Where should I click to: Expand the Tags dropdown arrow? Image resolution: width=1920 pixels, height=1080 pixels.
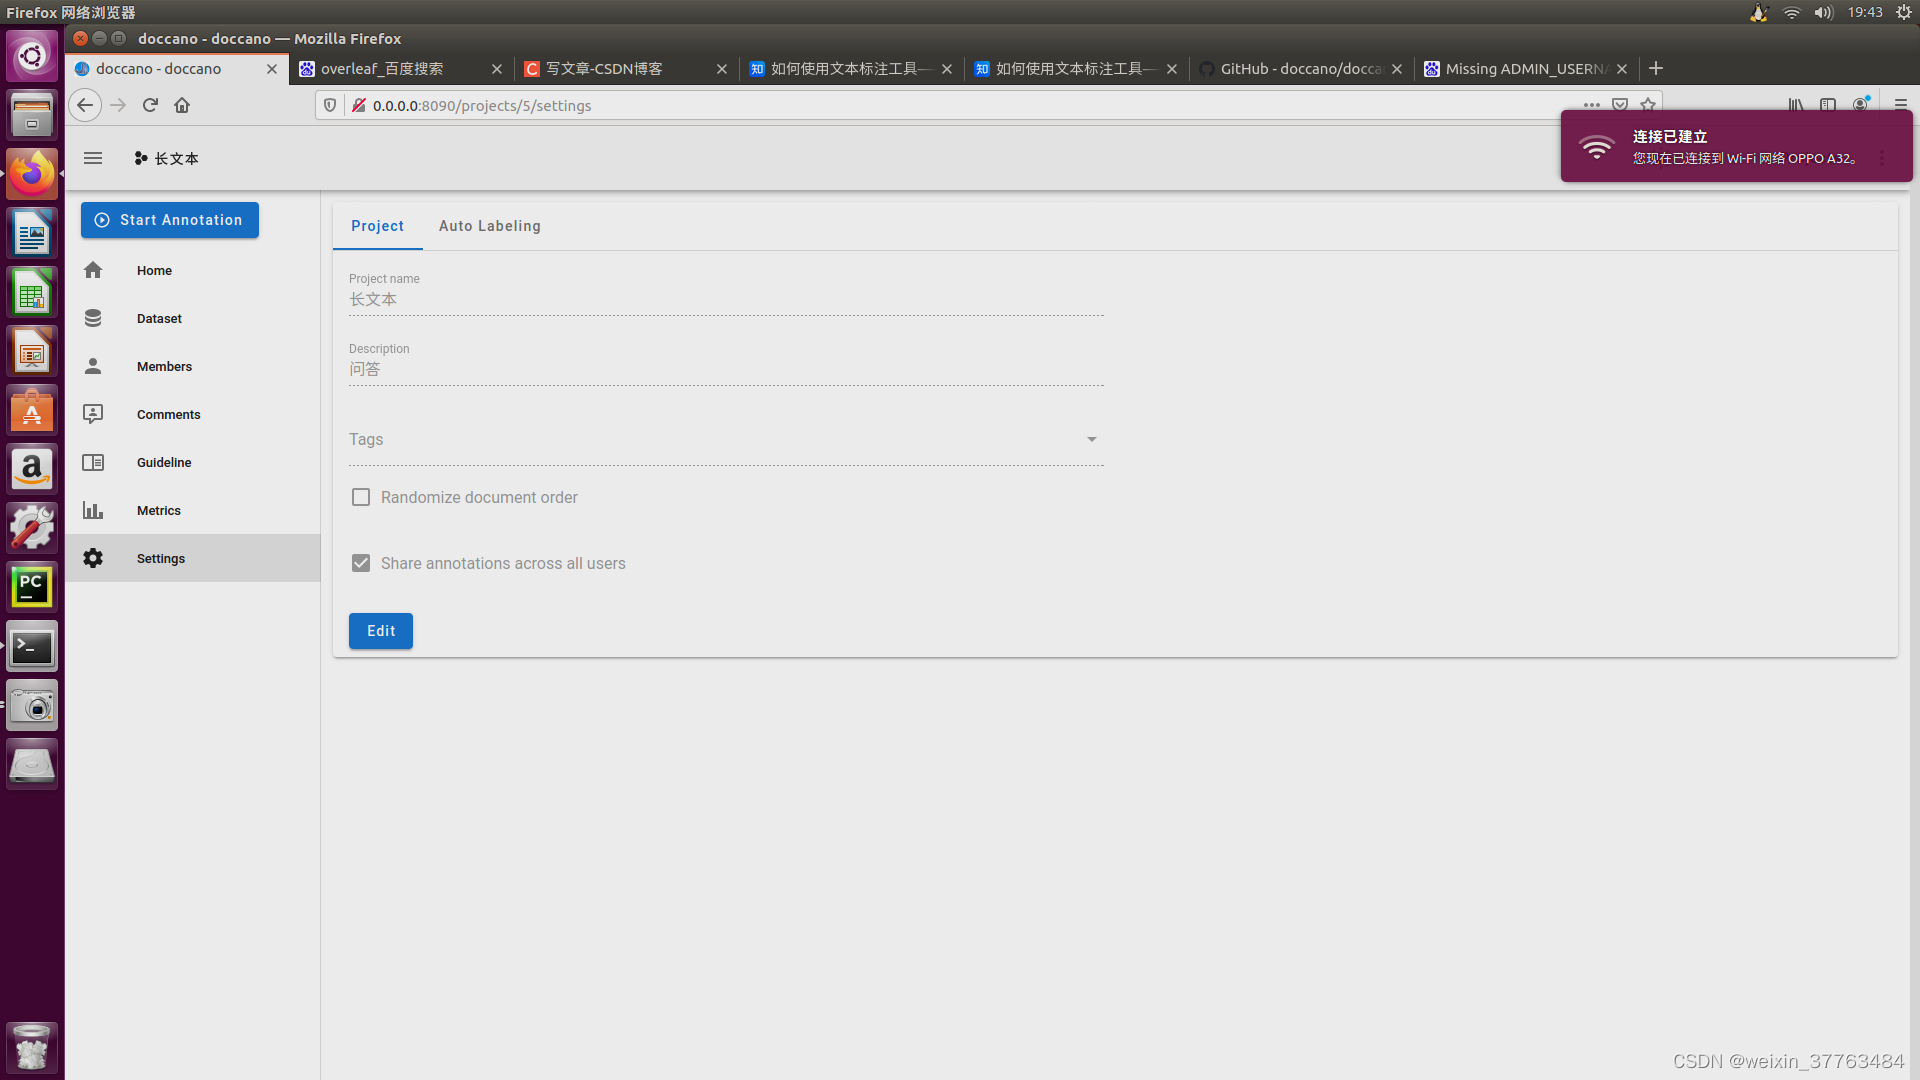pyautogui.click(x=1091, y=439)
